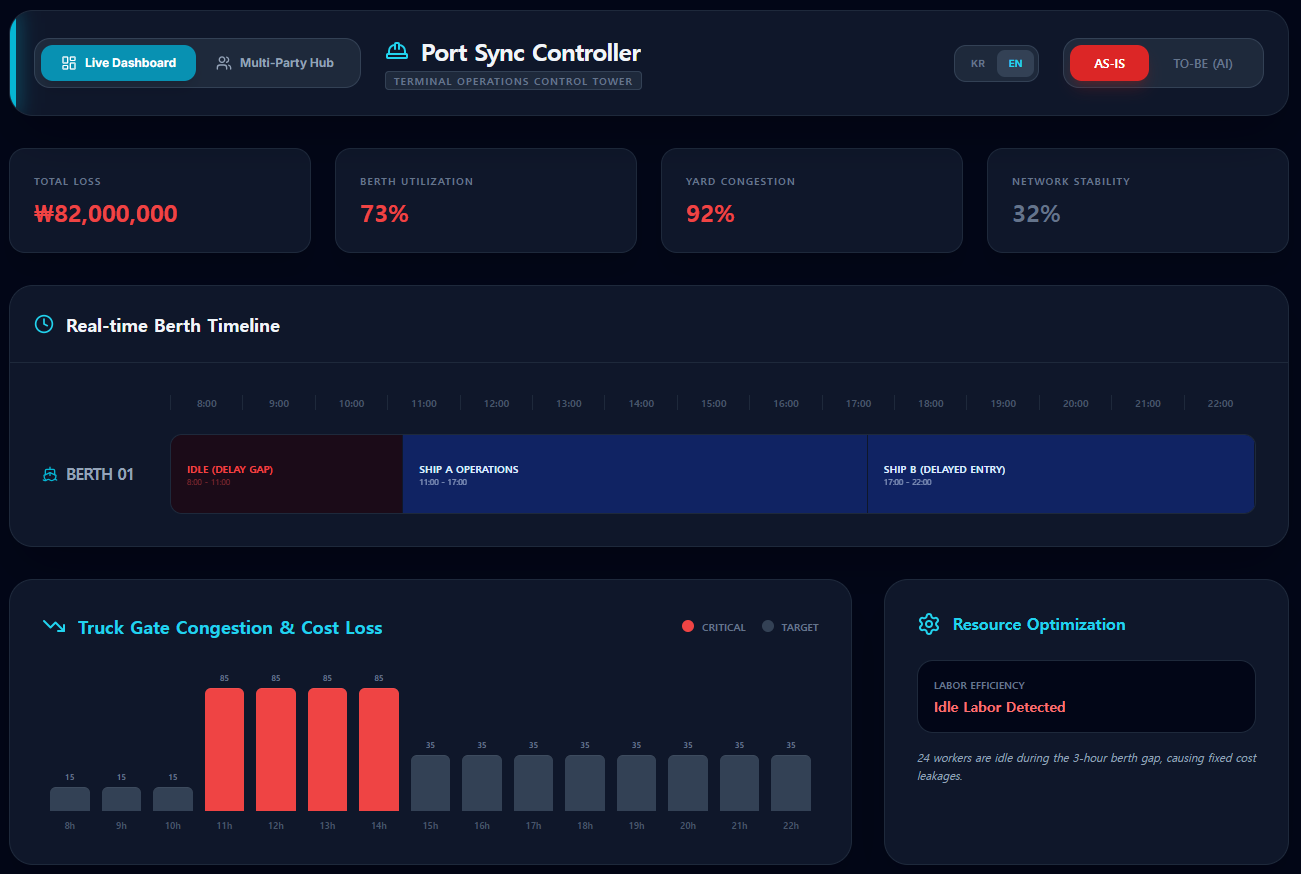Click the clock icon beside Real-time Berth Timeline
Image resolution: width=1301 pixels, height=874 pixels.
tap(43, 324)
